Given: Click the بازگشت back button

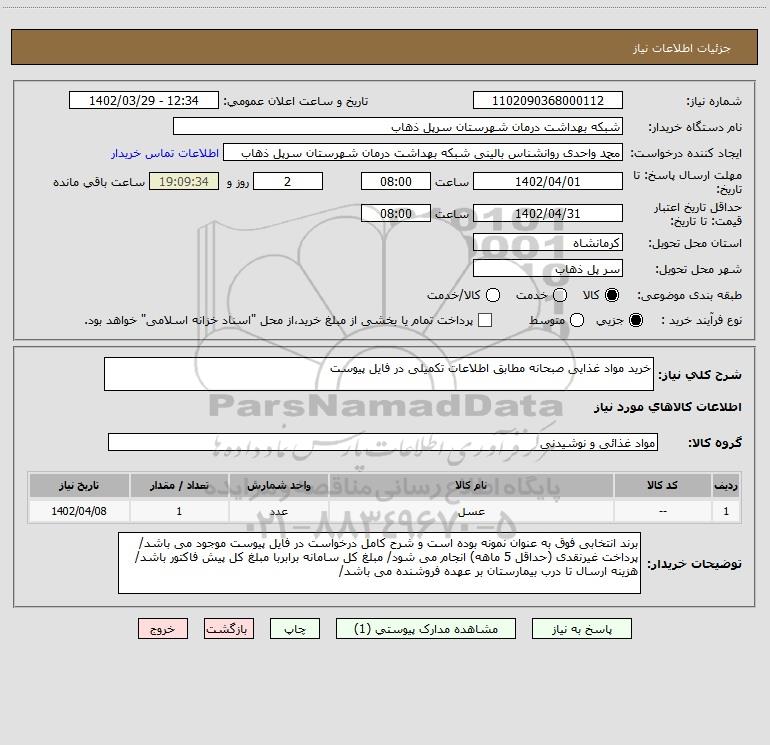Looking at the screenshot, I should (x=229, y=629).
